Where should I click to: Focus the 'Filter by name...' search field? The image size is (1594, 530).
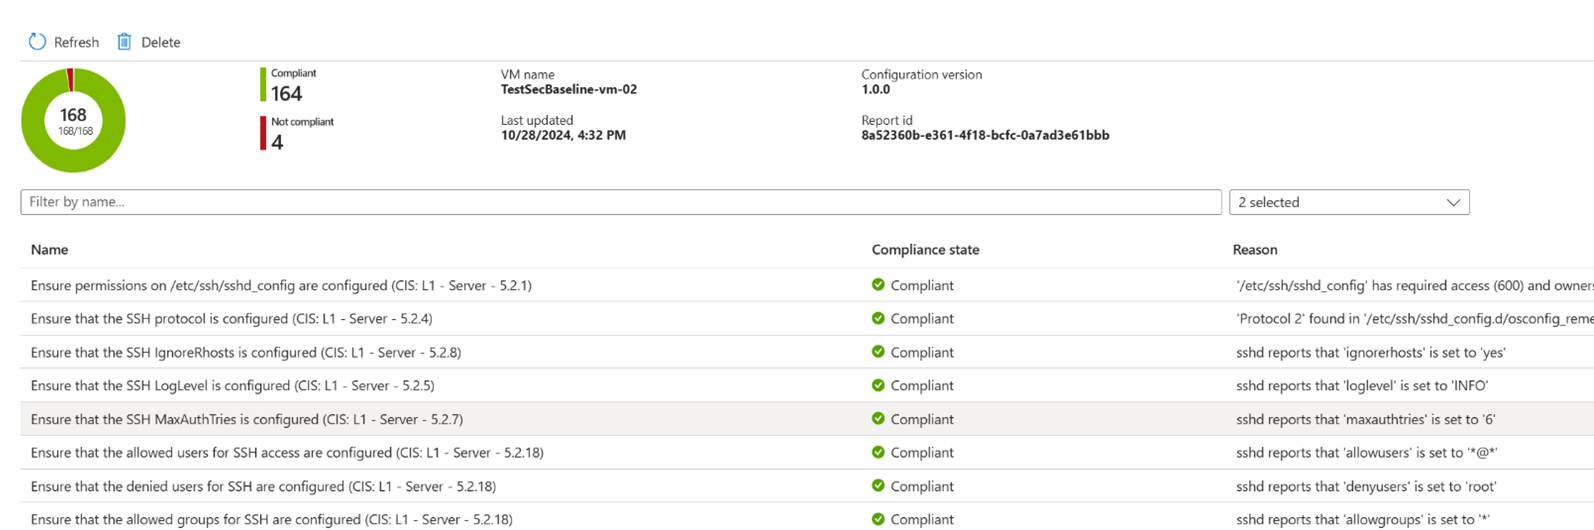pyautogui.click(x=620, y=202)
